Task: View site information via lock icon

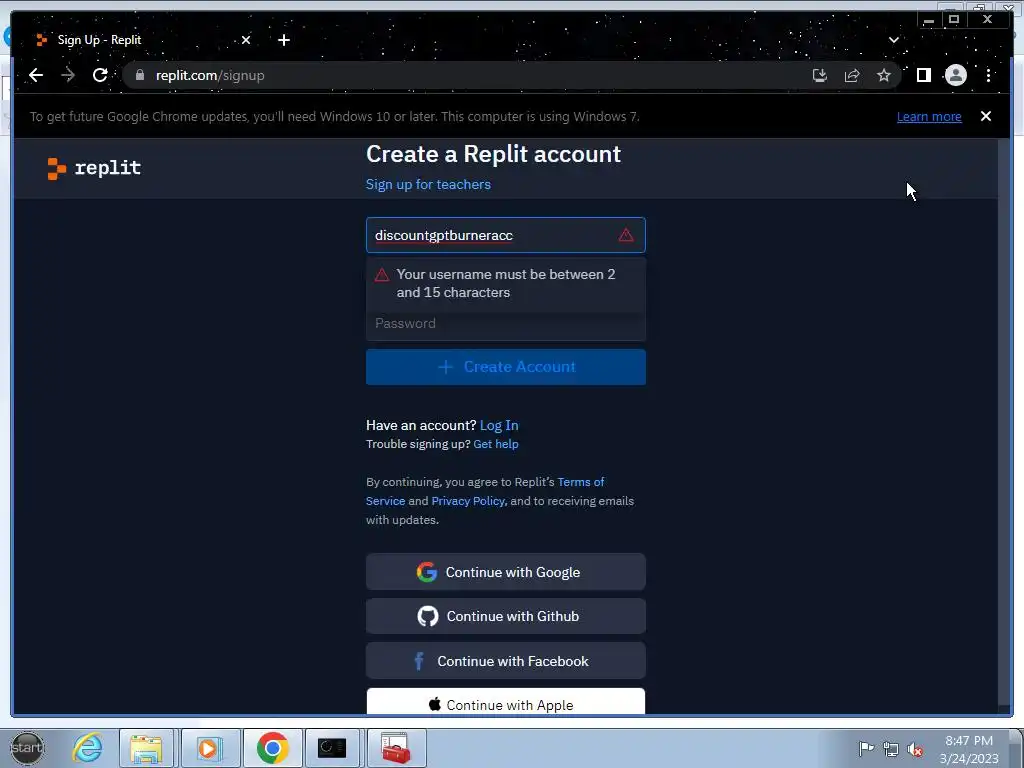Action: (139, 76)
